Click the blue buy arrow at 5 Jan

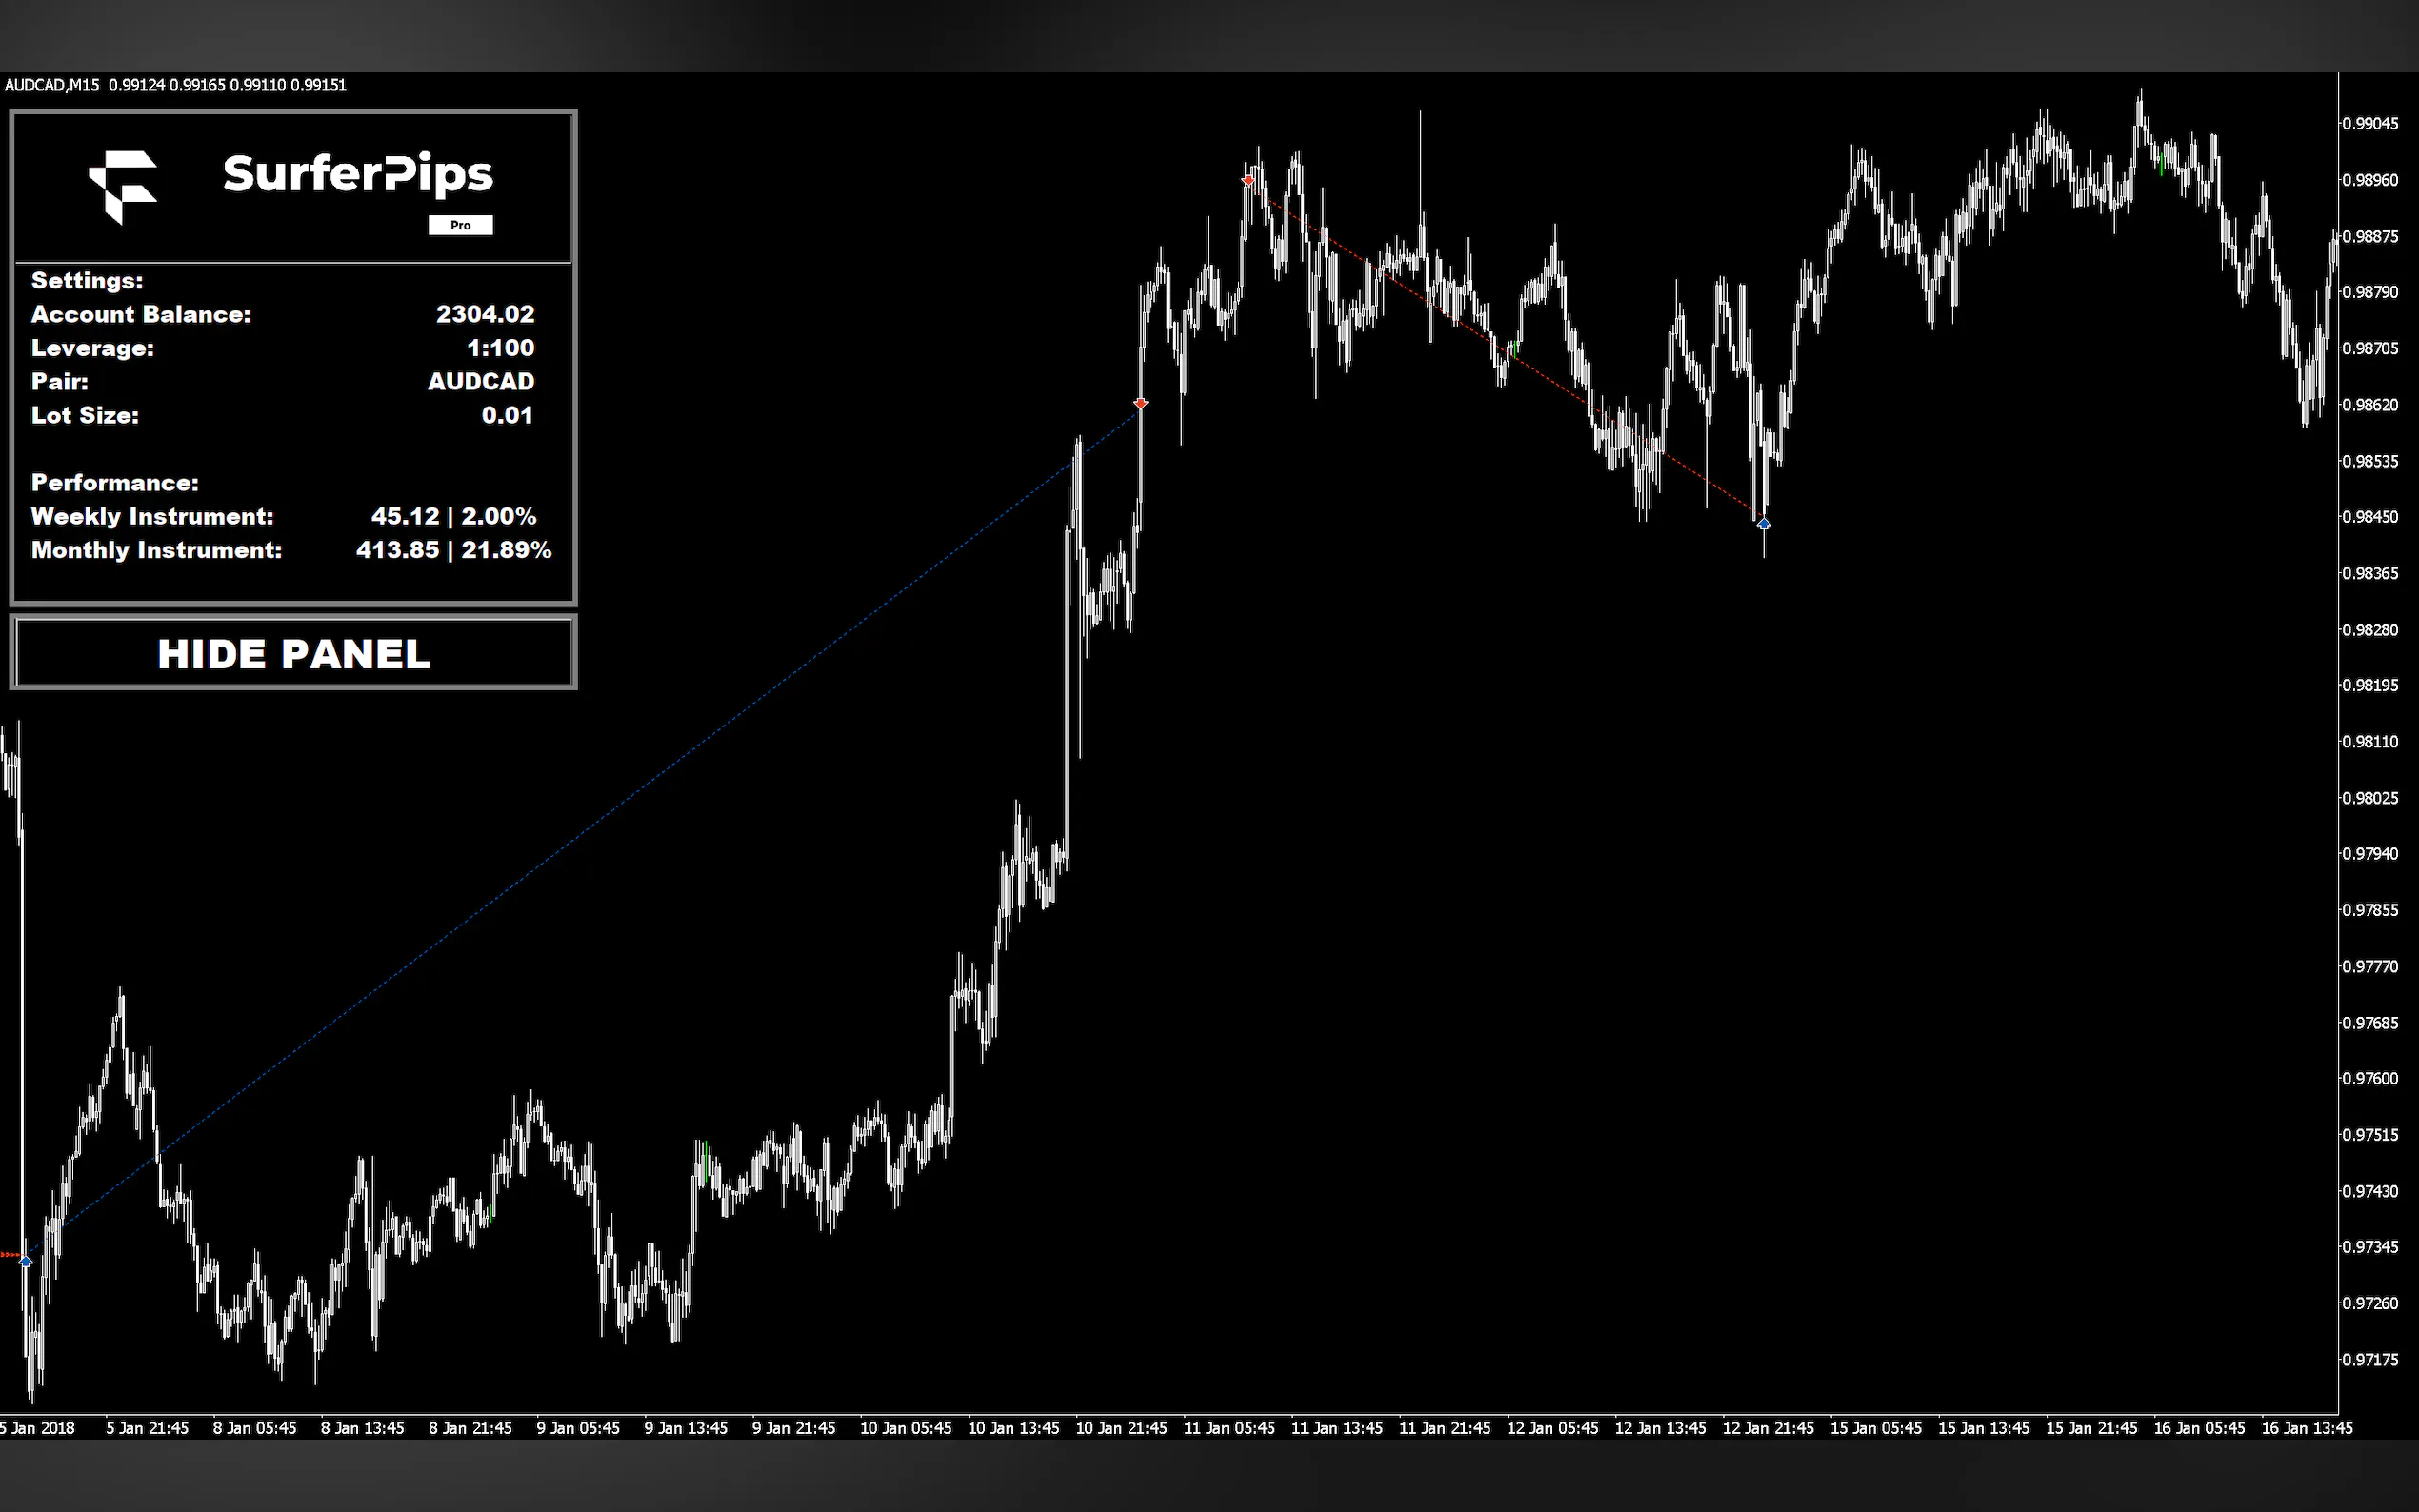pyautogui.click(x=26, y=1261)
